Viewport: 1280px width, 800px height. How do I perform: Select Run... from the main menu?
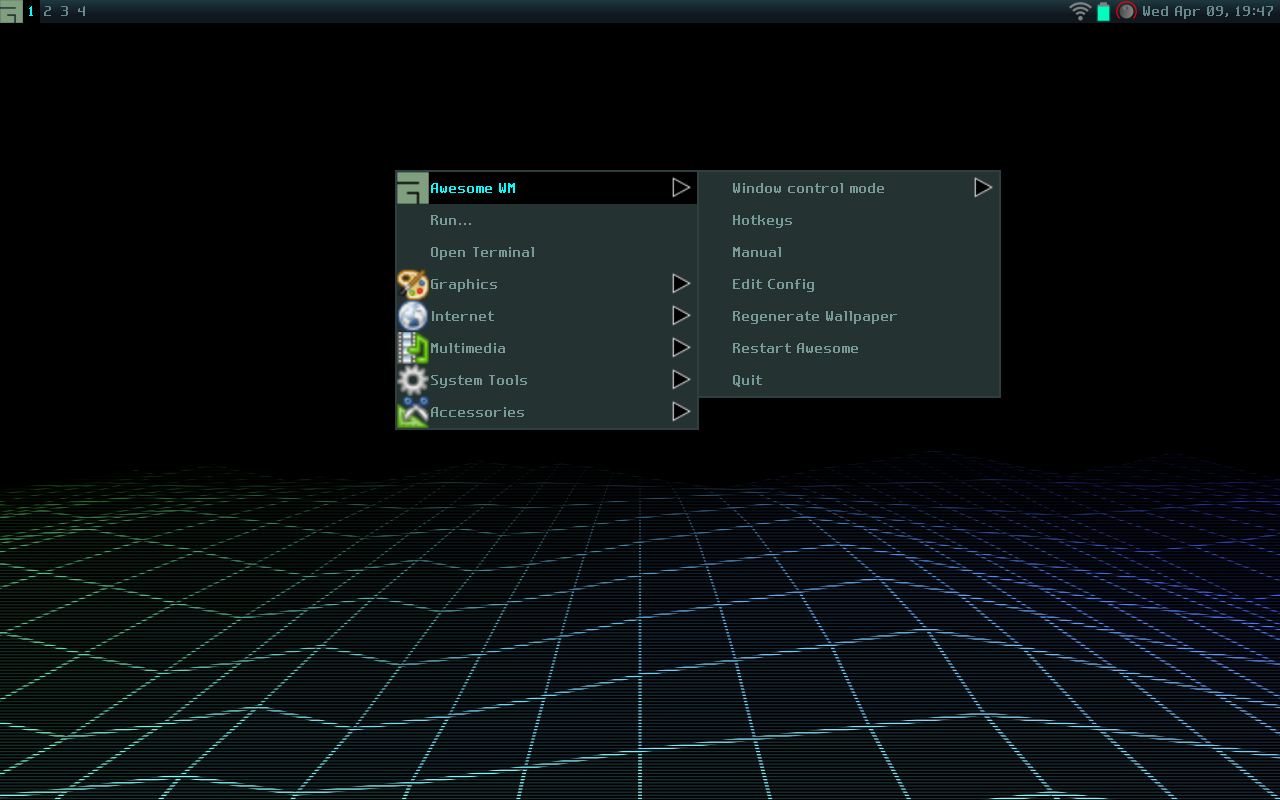pos(547,220)
